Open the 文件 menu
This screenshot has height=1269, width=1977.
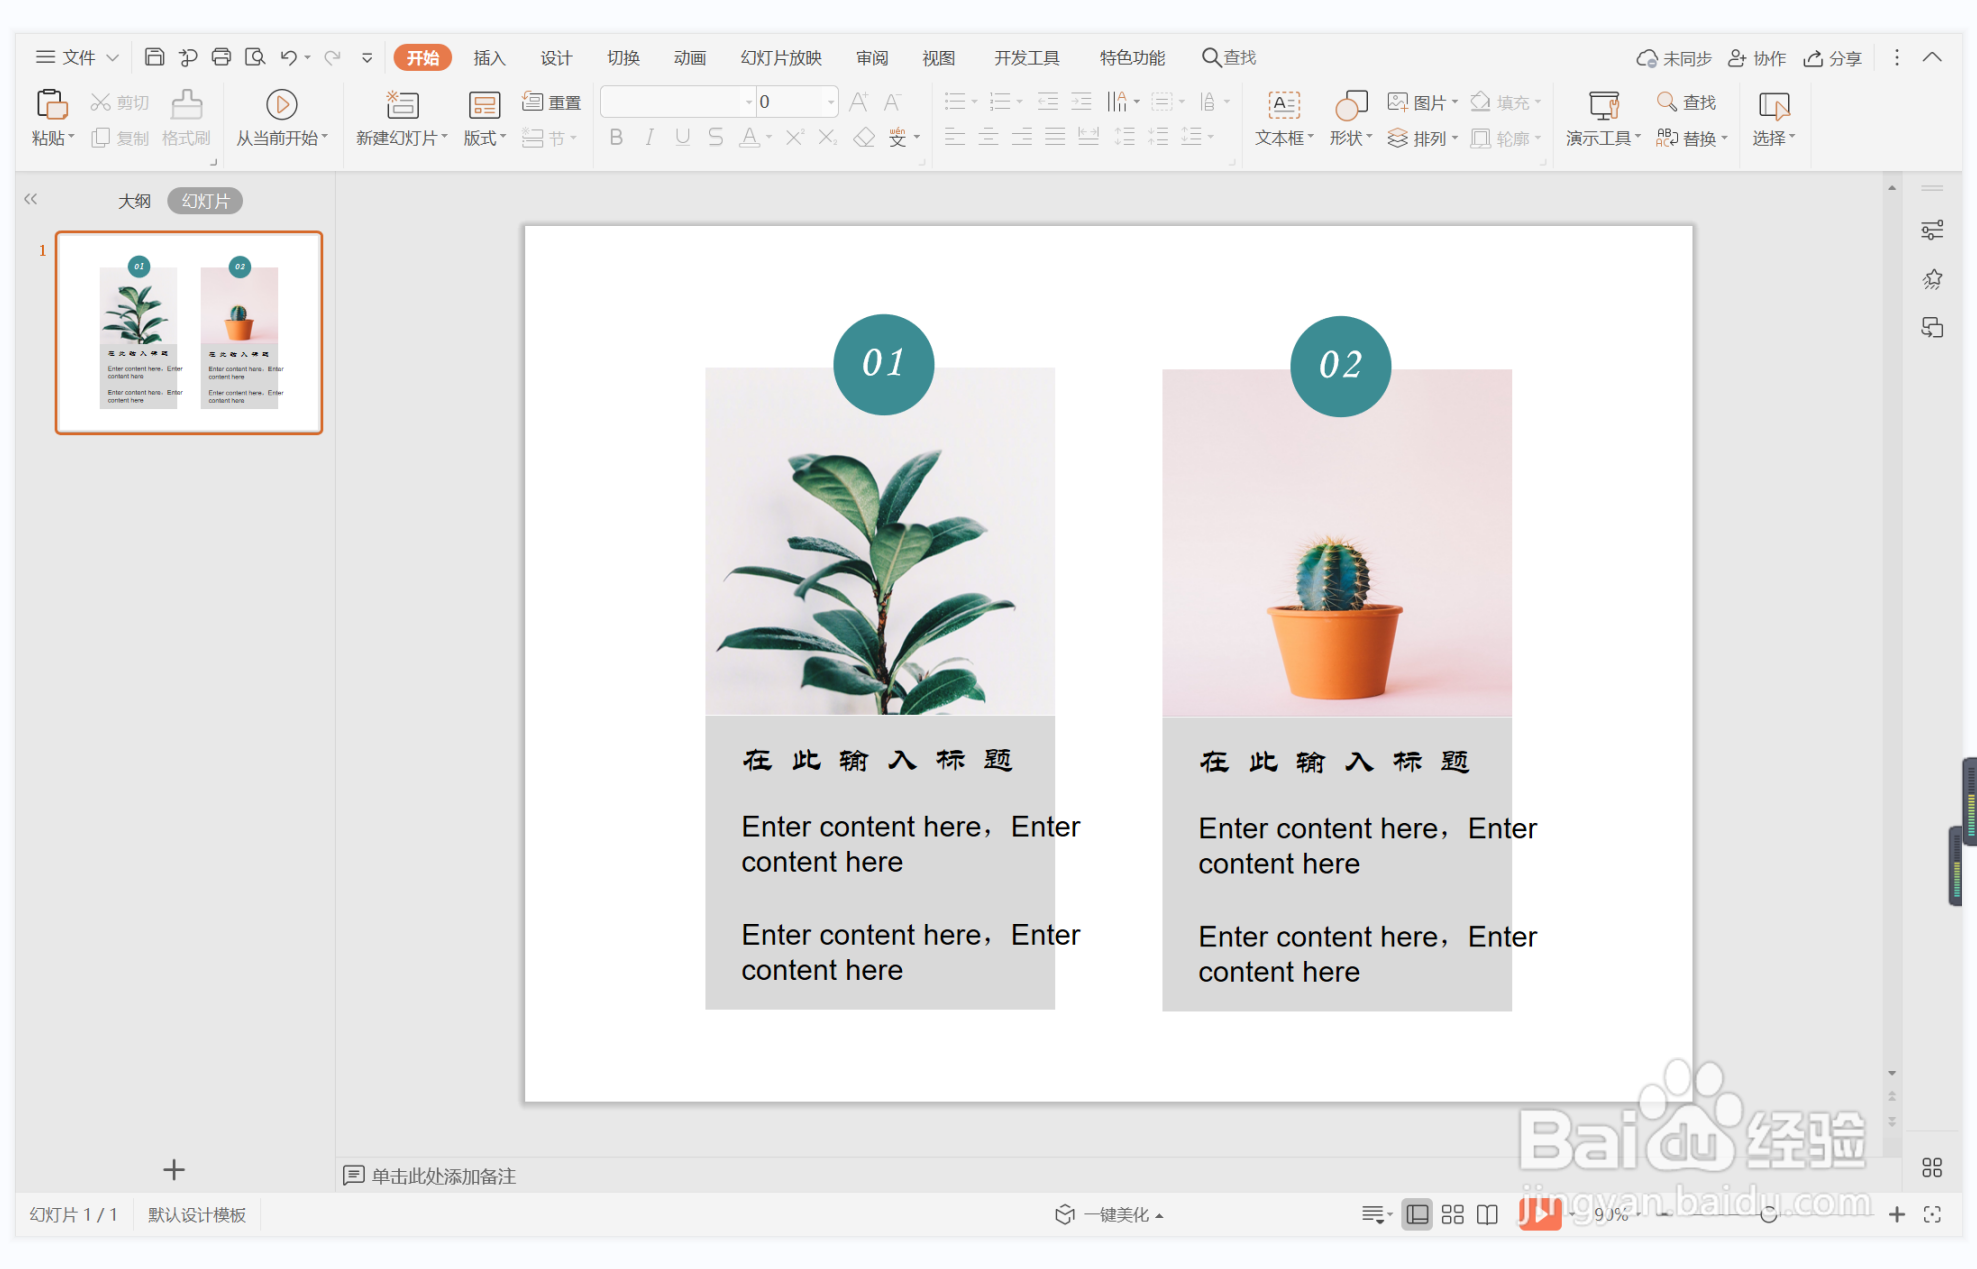[x=78, y=57]
